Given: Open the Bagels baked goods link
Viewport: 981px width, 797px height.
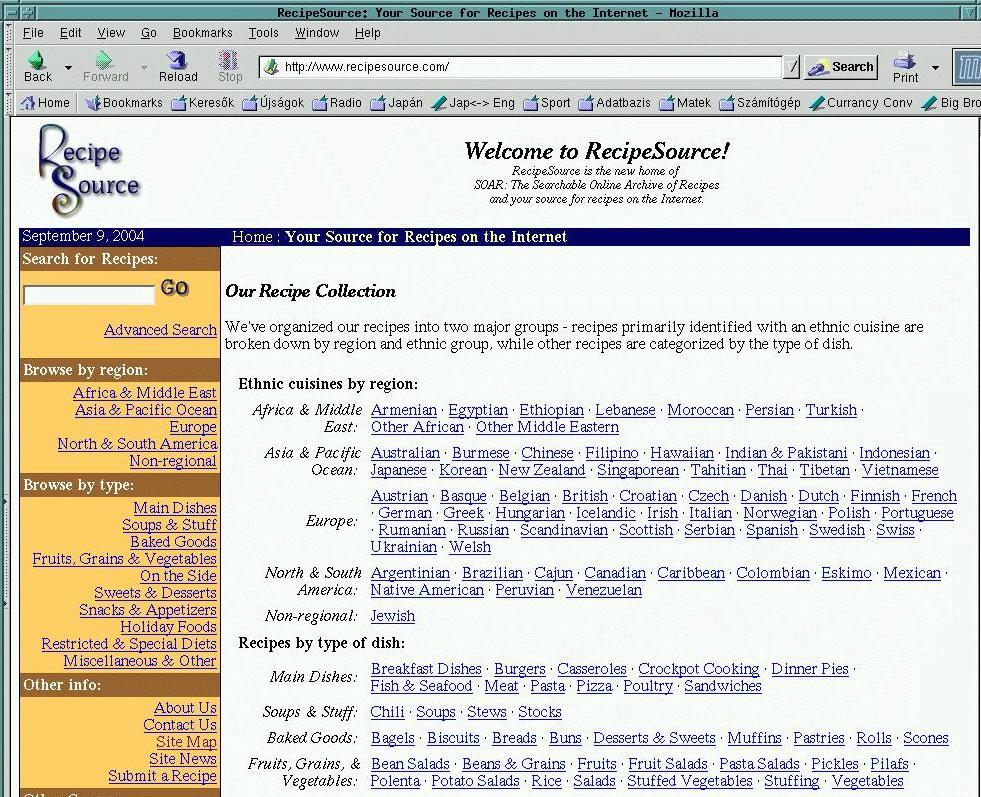Looking at the screenshot, I should coord(392,738).
